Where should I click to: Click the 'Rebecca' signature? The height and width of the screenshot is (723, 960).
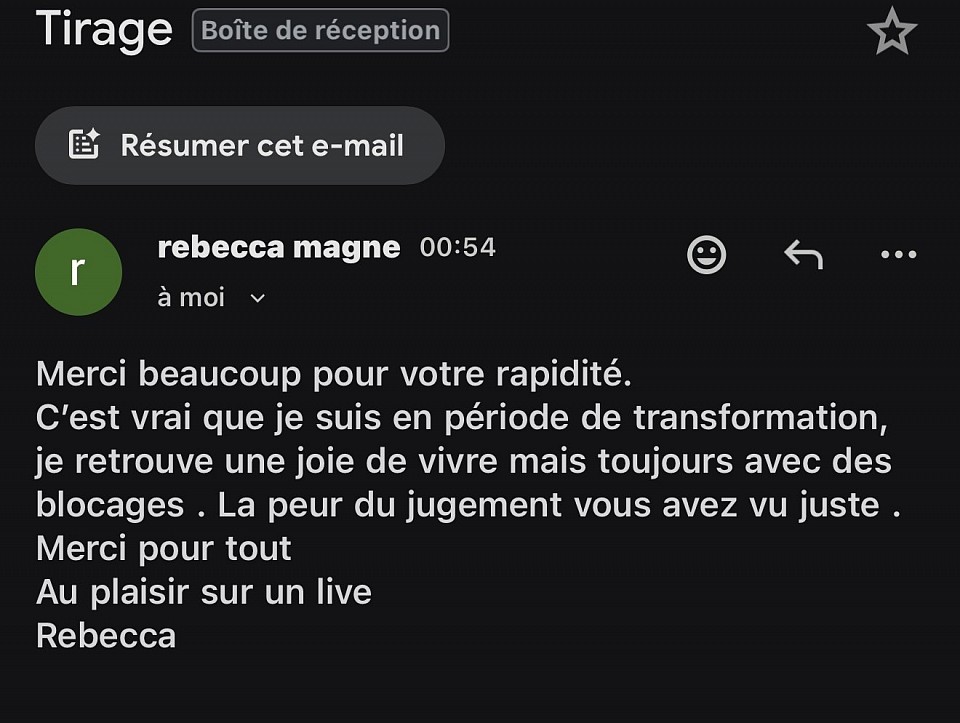point(106,635)
